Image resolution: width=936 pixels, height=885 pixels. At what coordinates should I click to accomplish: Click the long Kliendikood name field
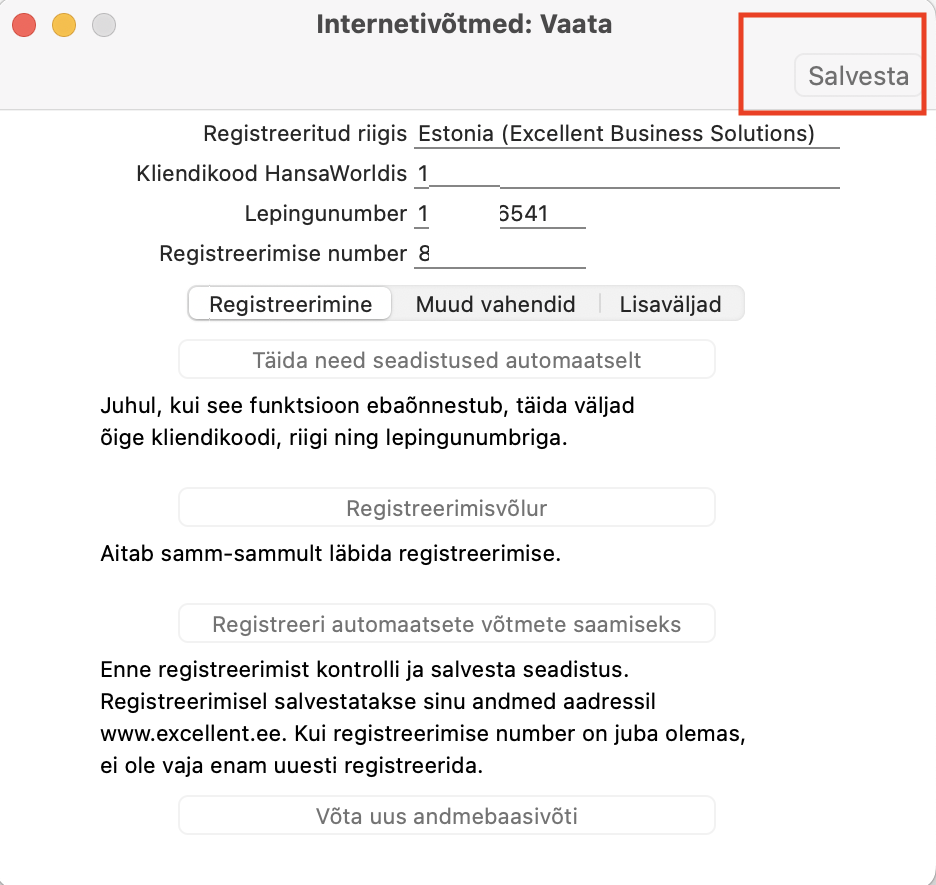coord(670,174)
